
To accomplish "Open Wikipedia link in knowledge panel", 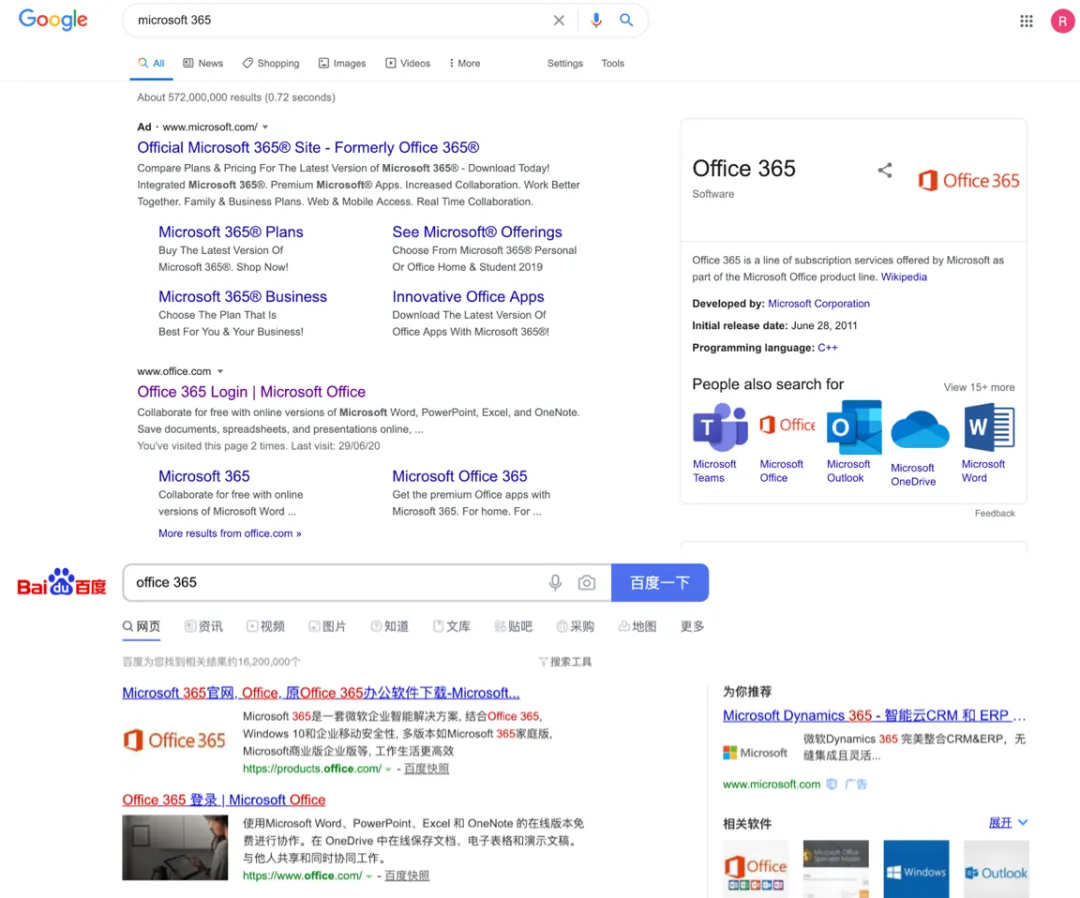I will tap(904, 277).
